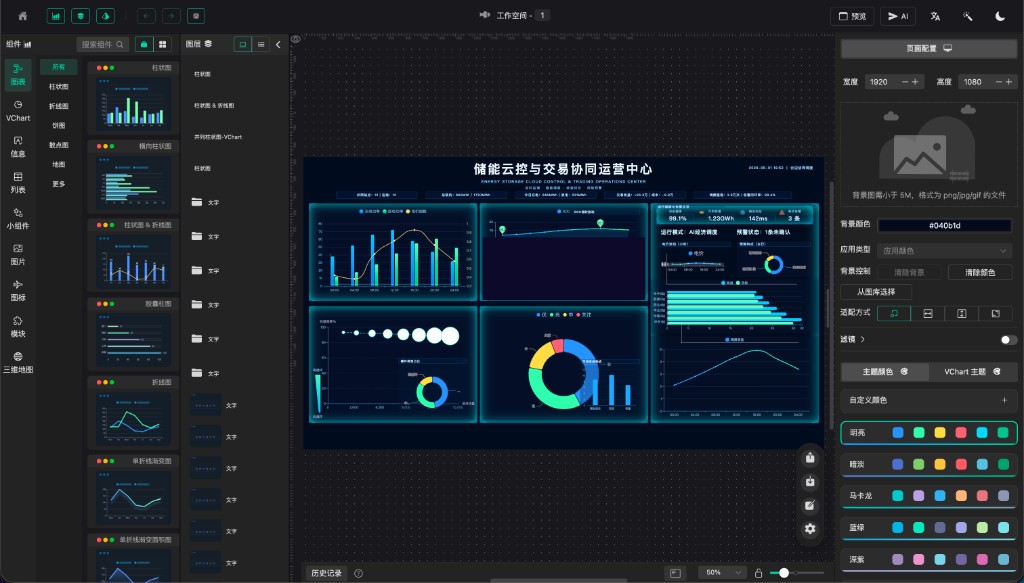Open the VChart component category
The height and width of the screenshot is (583, 1024).
(x=18, y=111)
